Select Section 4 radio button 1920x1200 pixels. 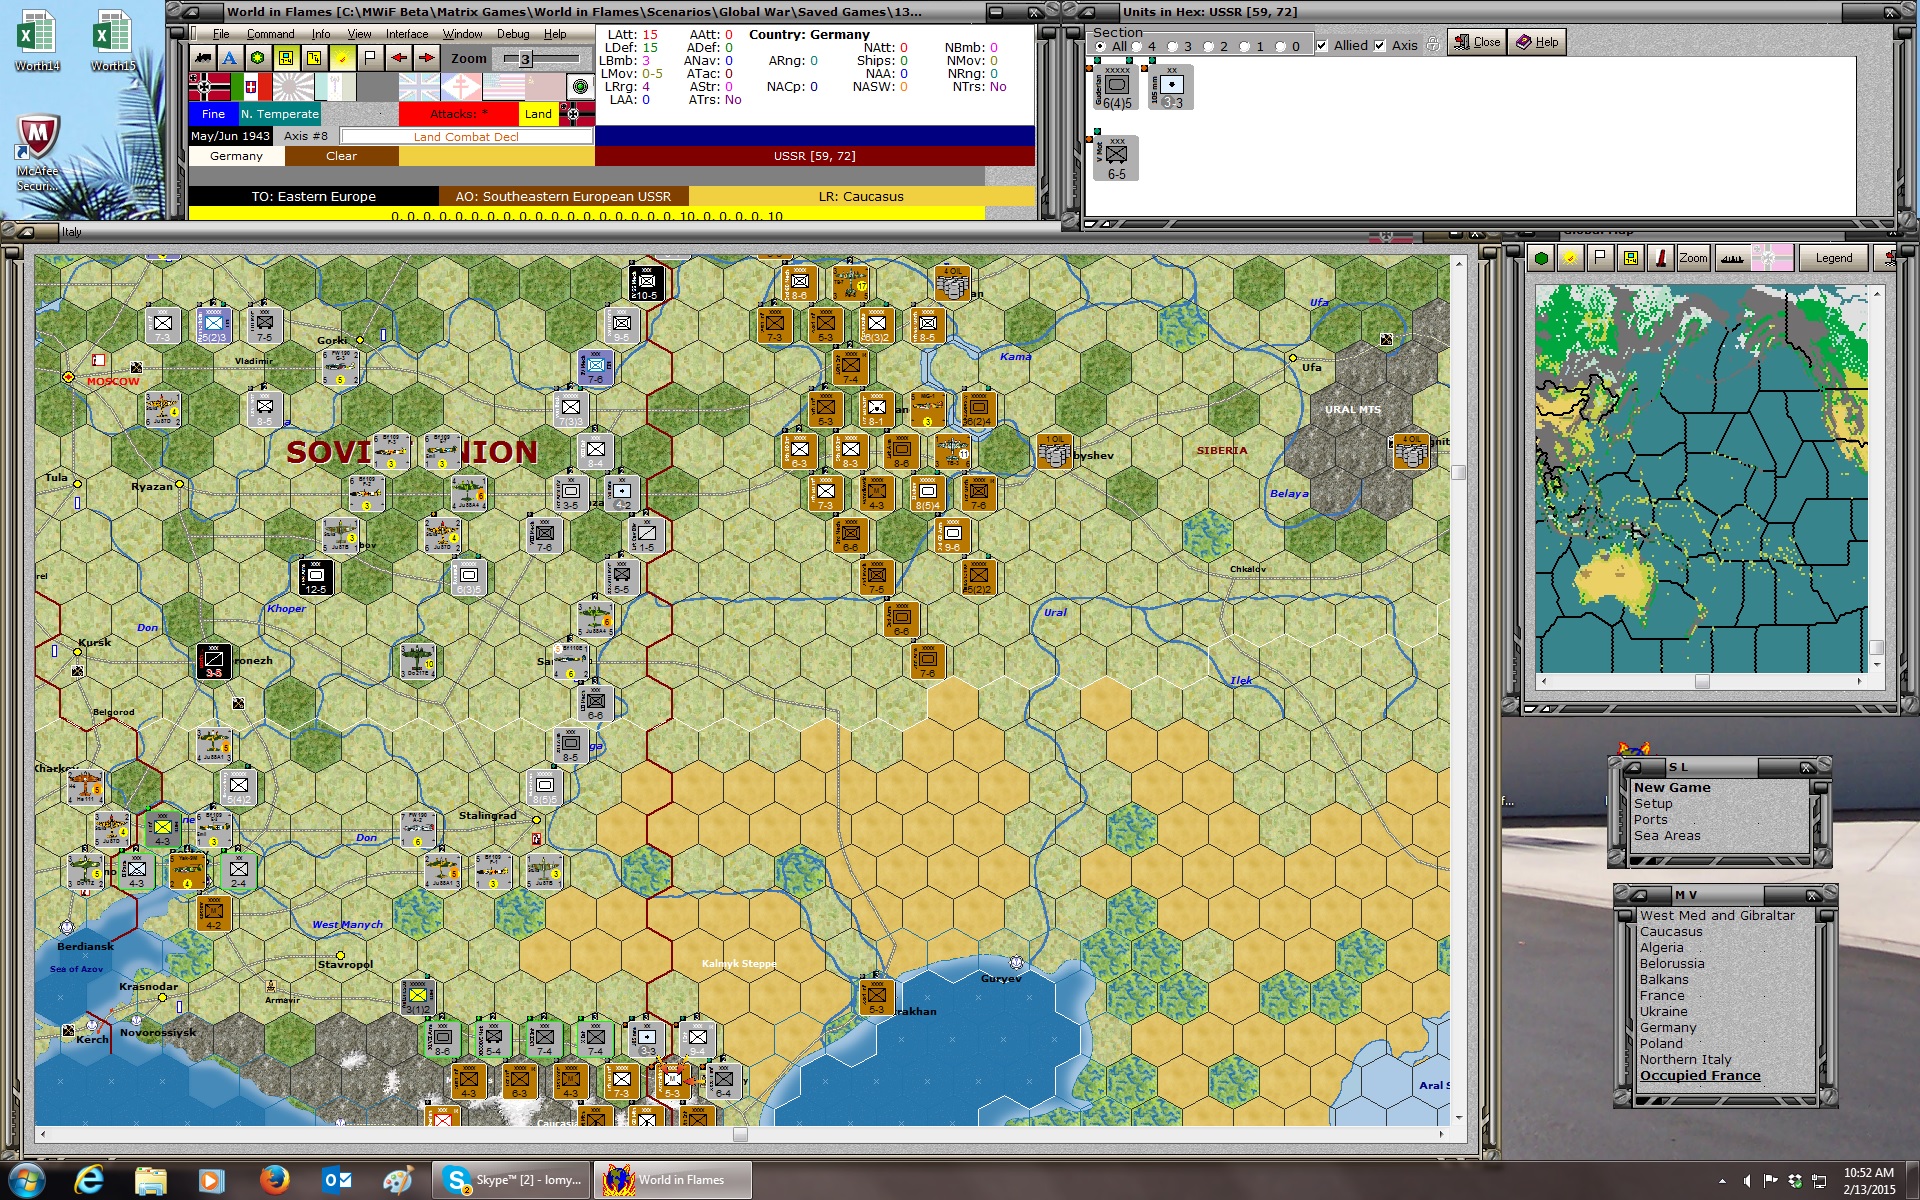[x=1136, y=46]
